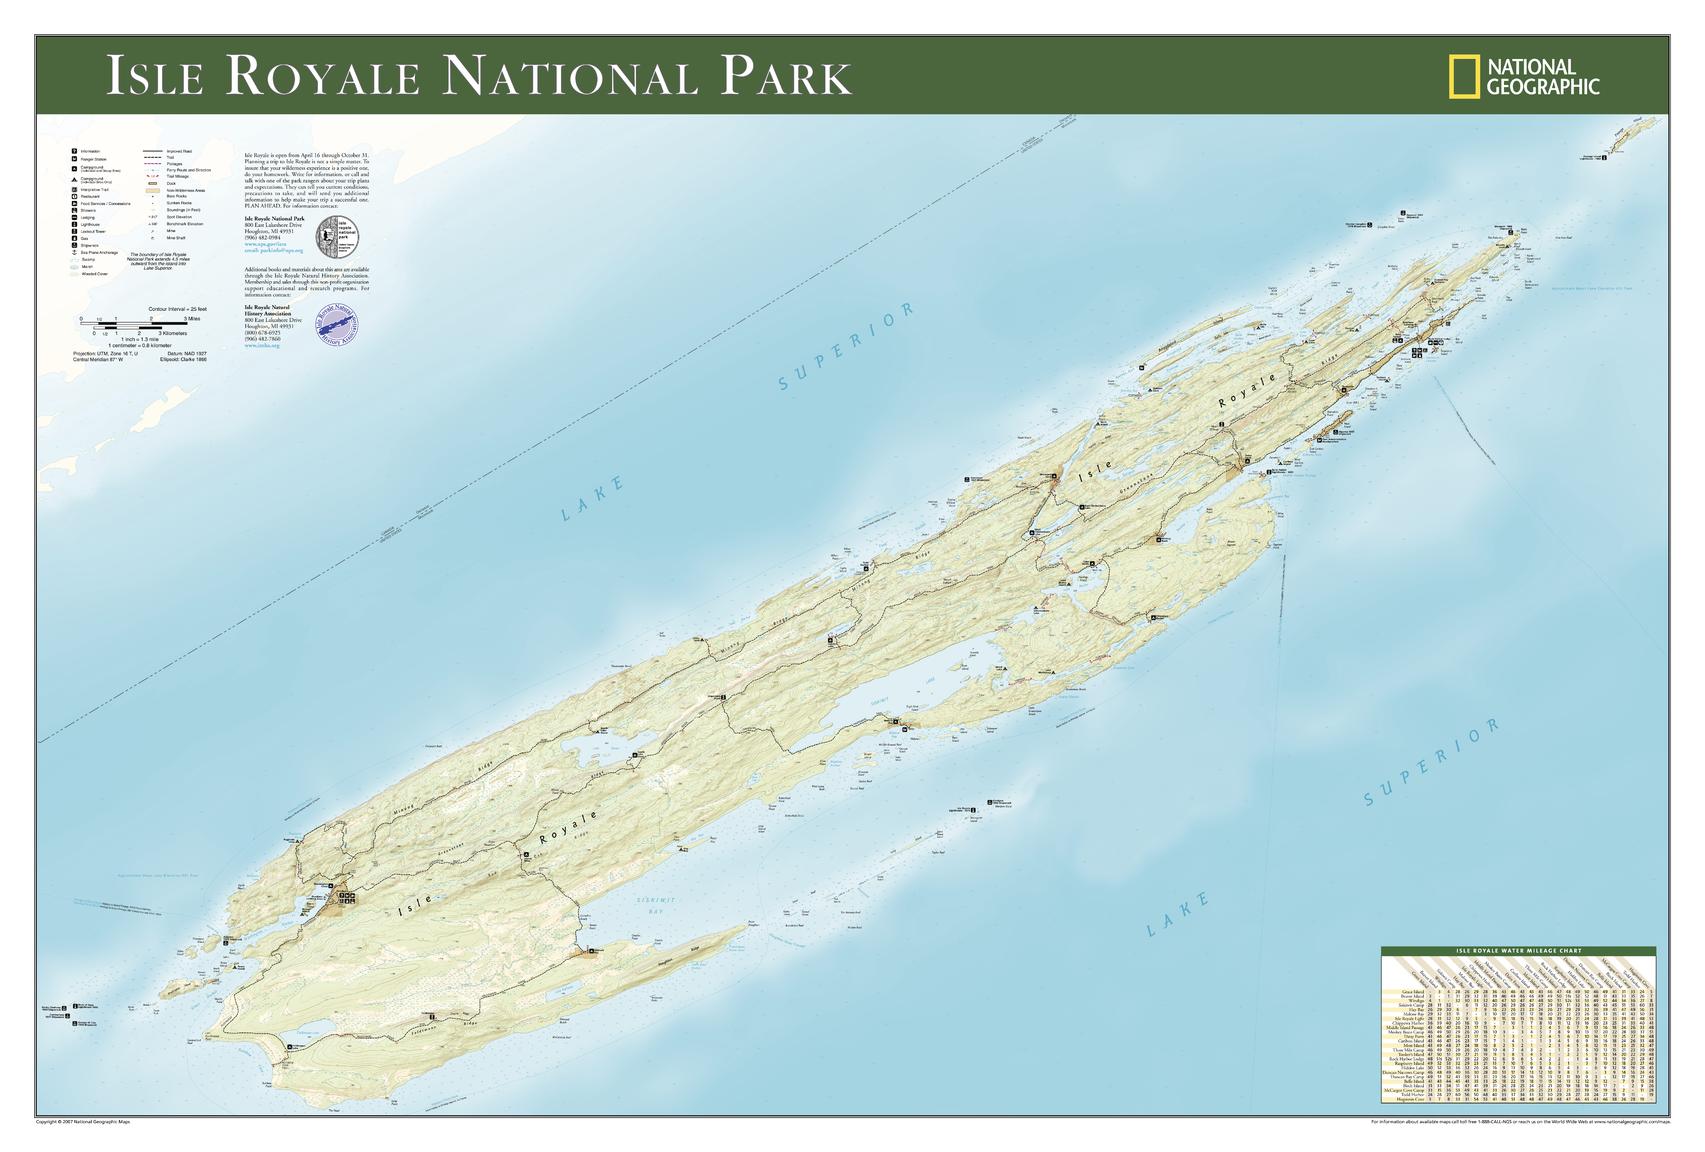Click the 'Isle Royale National Park' address heading
Viewport: 1705px width, 1152px height.
pyautogui.click(x=274, y=218)
